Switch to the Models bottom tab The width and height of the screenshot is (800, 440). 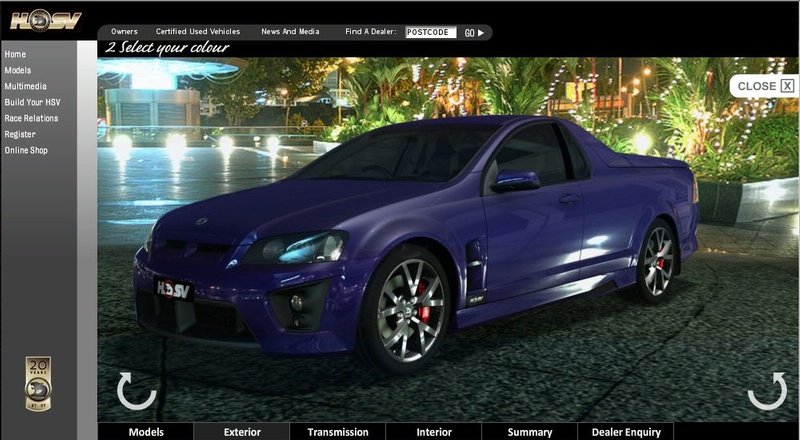146,432
